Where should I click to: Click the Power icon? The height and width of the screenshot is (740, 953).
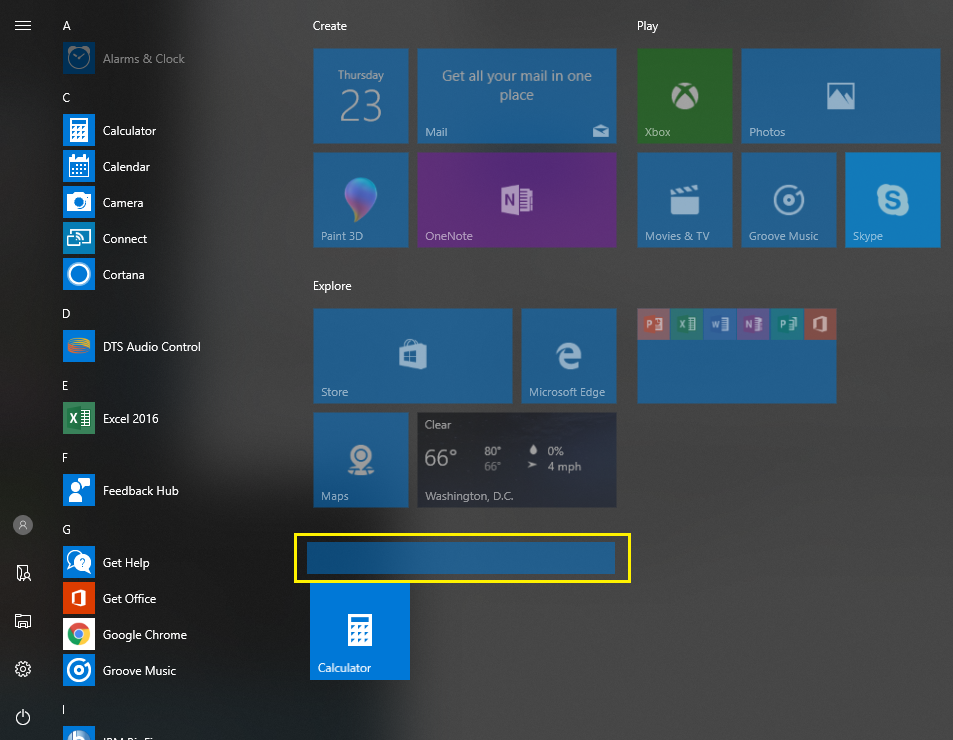pyautogui.click(x=23, y=718)
